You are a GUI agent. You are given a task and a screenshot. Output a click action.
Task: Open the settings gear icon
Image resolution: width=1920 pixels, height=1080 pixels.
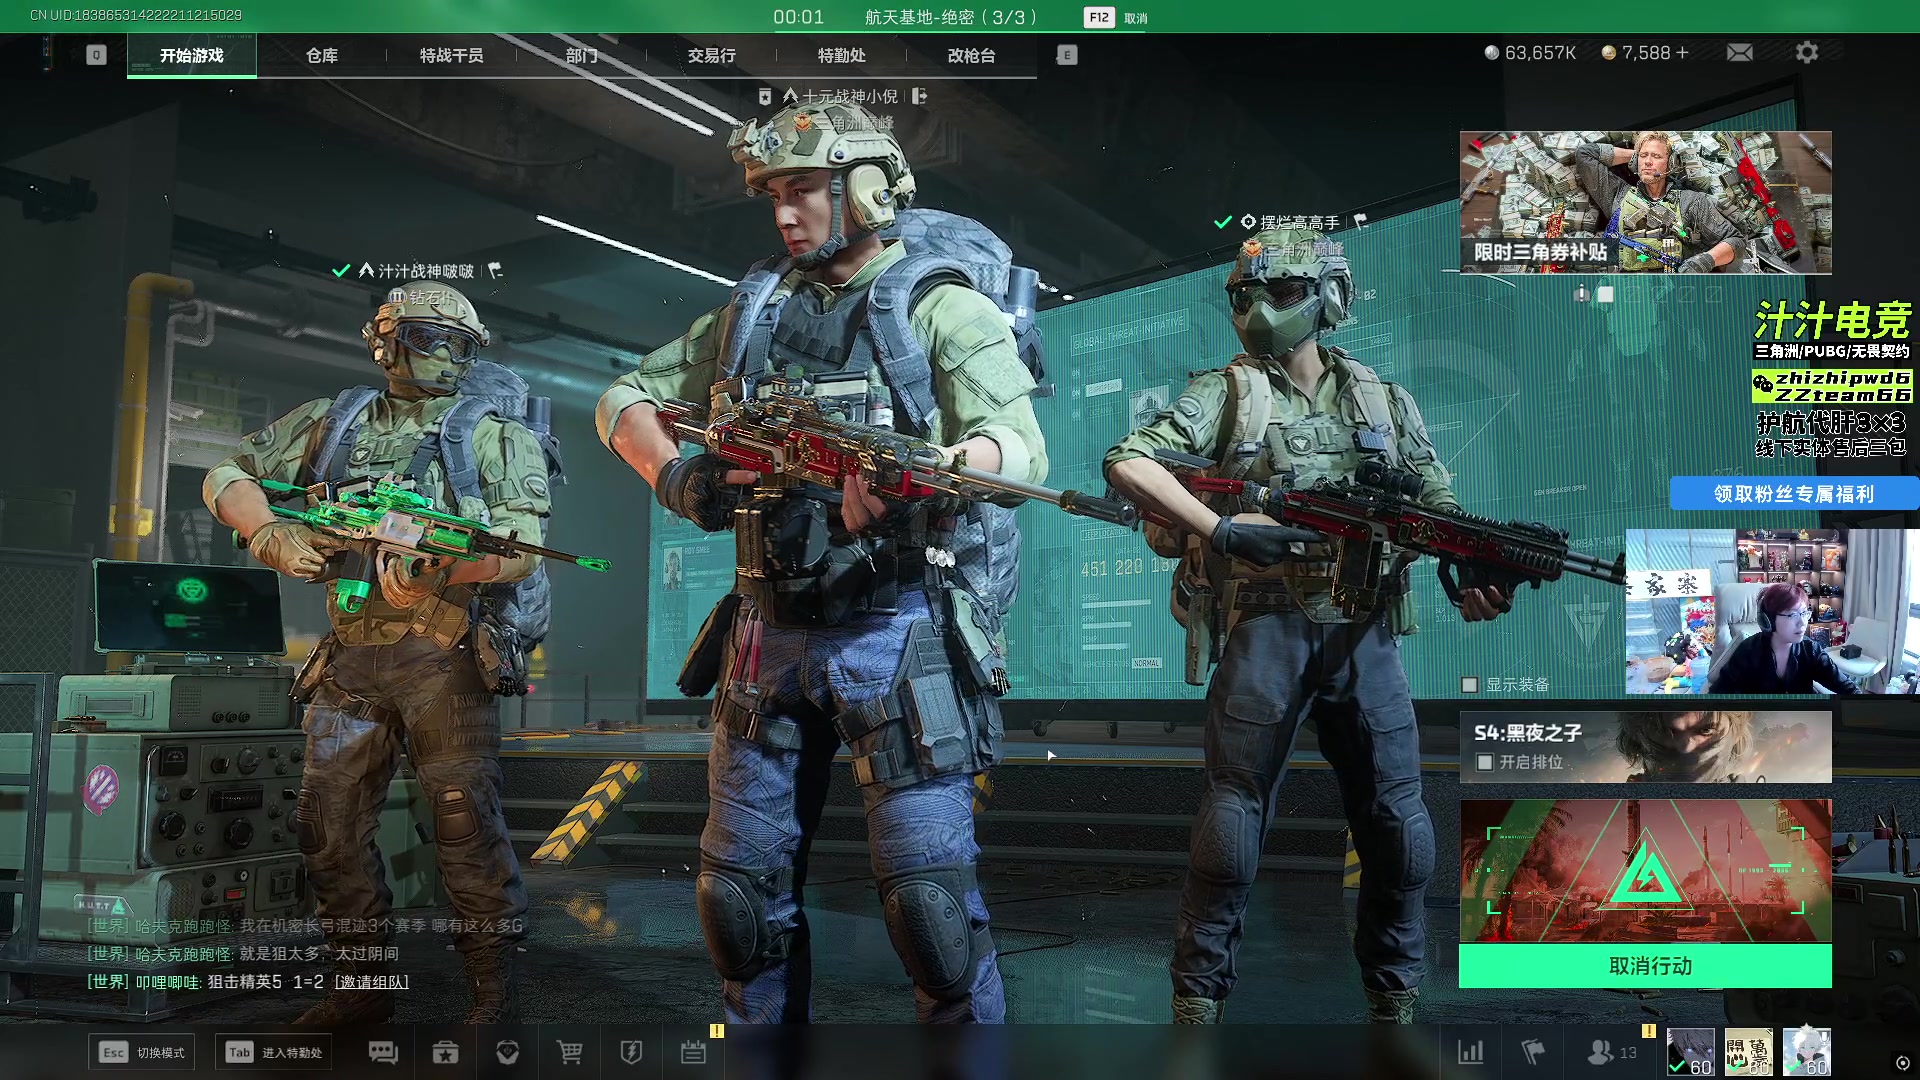pyautogui.click(x=1806, y=52)
